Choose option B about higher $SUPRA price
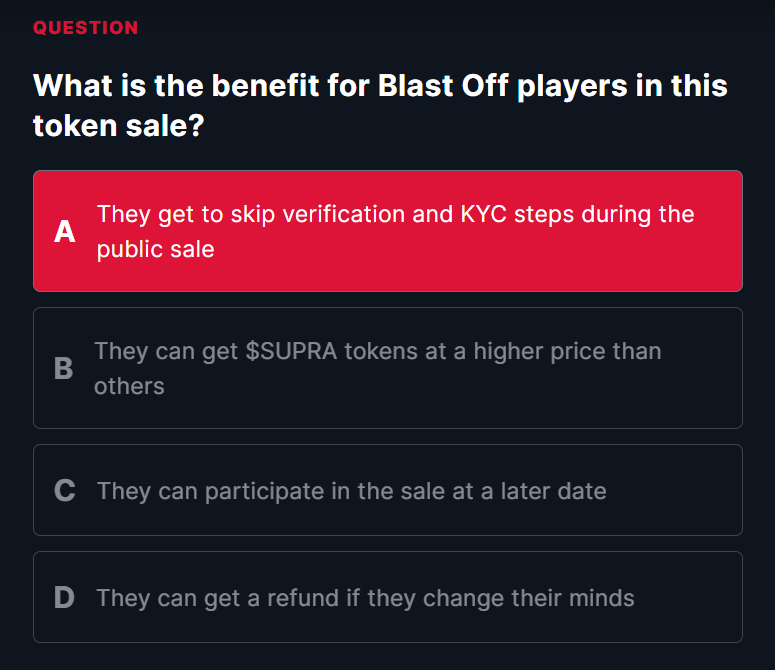 click(x=388, y=368)
